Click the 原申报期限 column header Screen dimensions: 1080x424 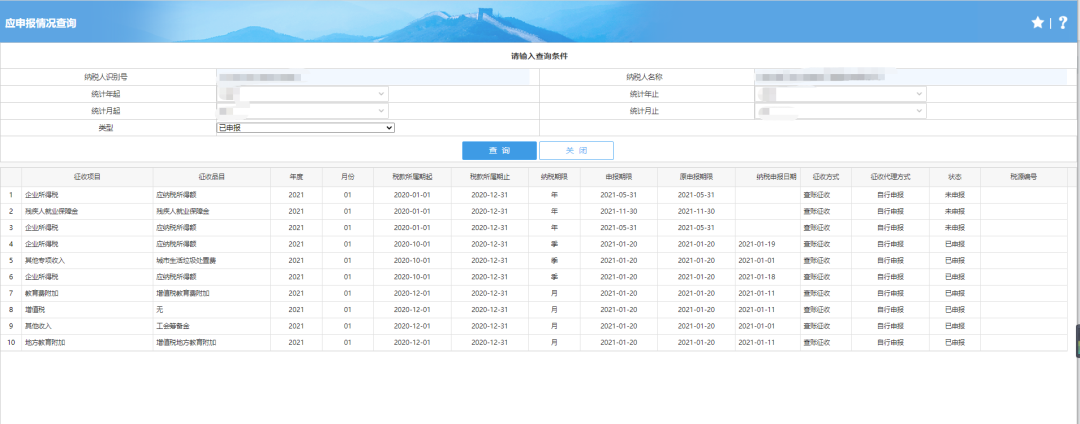pyautogui.click(x=696, y=177)
